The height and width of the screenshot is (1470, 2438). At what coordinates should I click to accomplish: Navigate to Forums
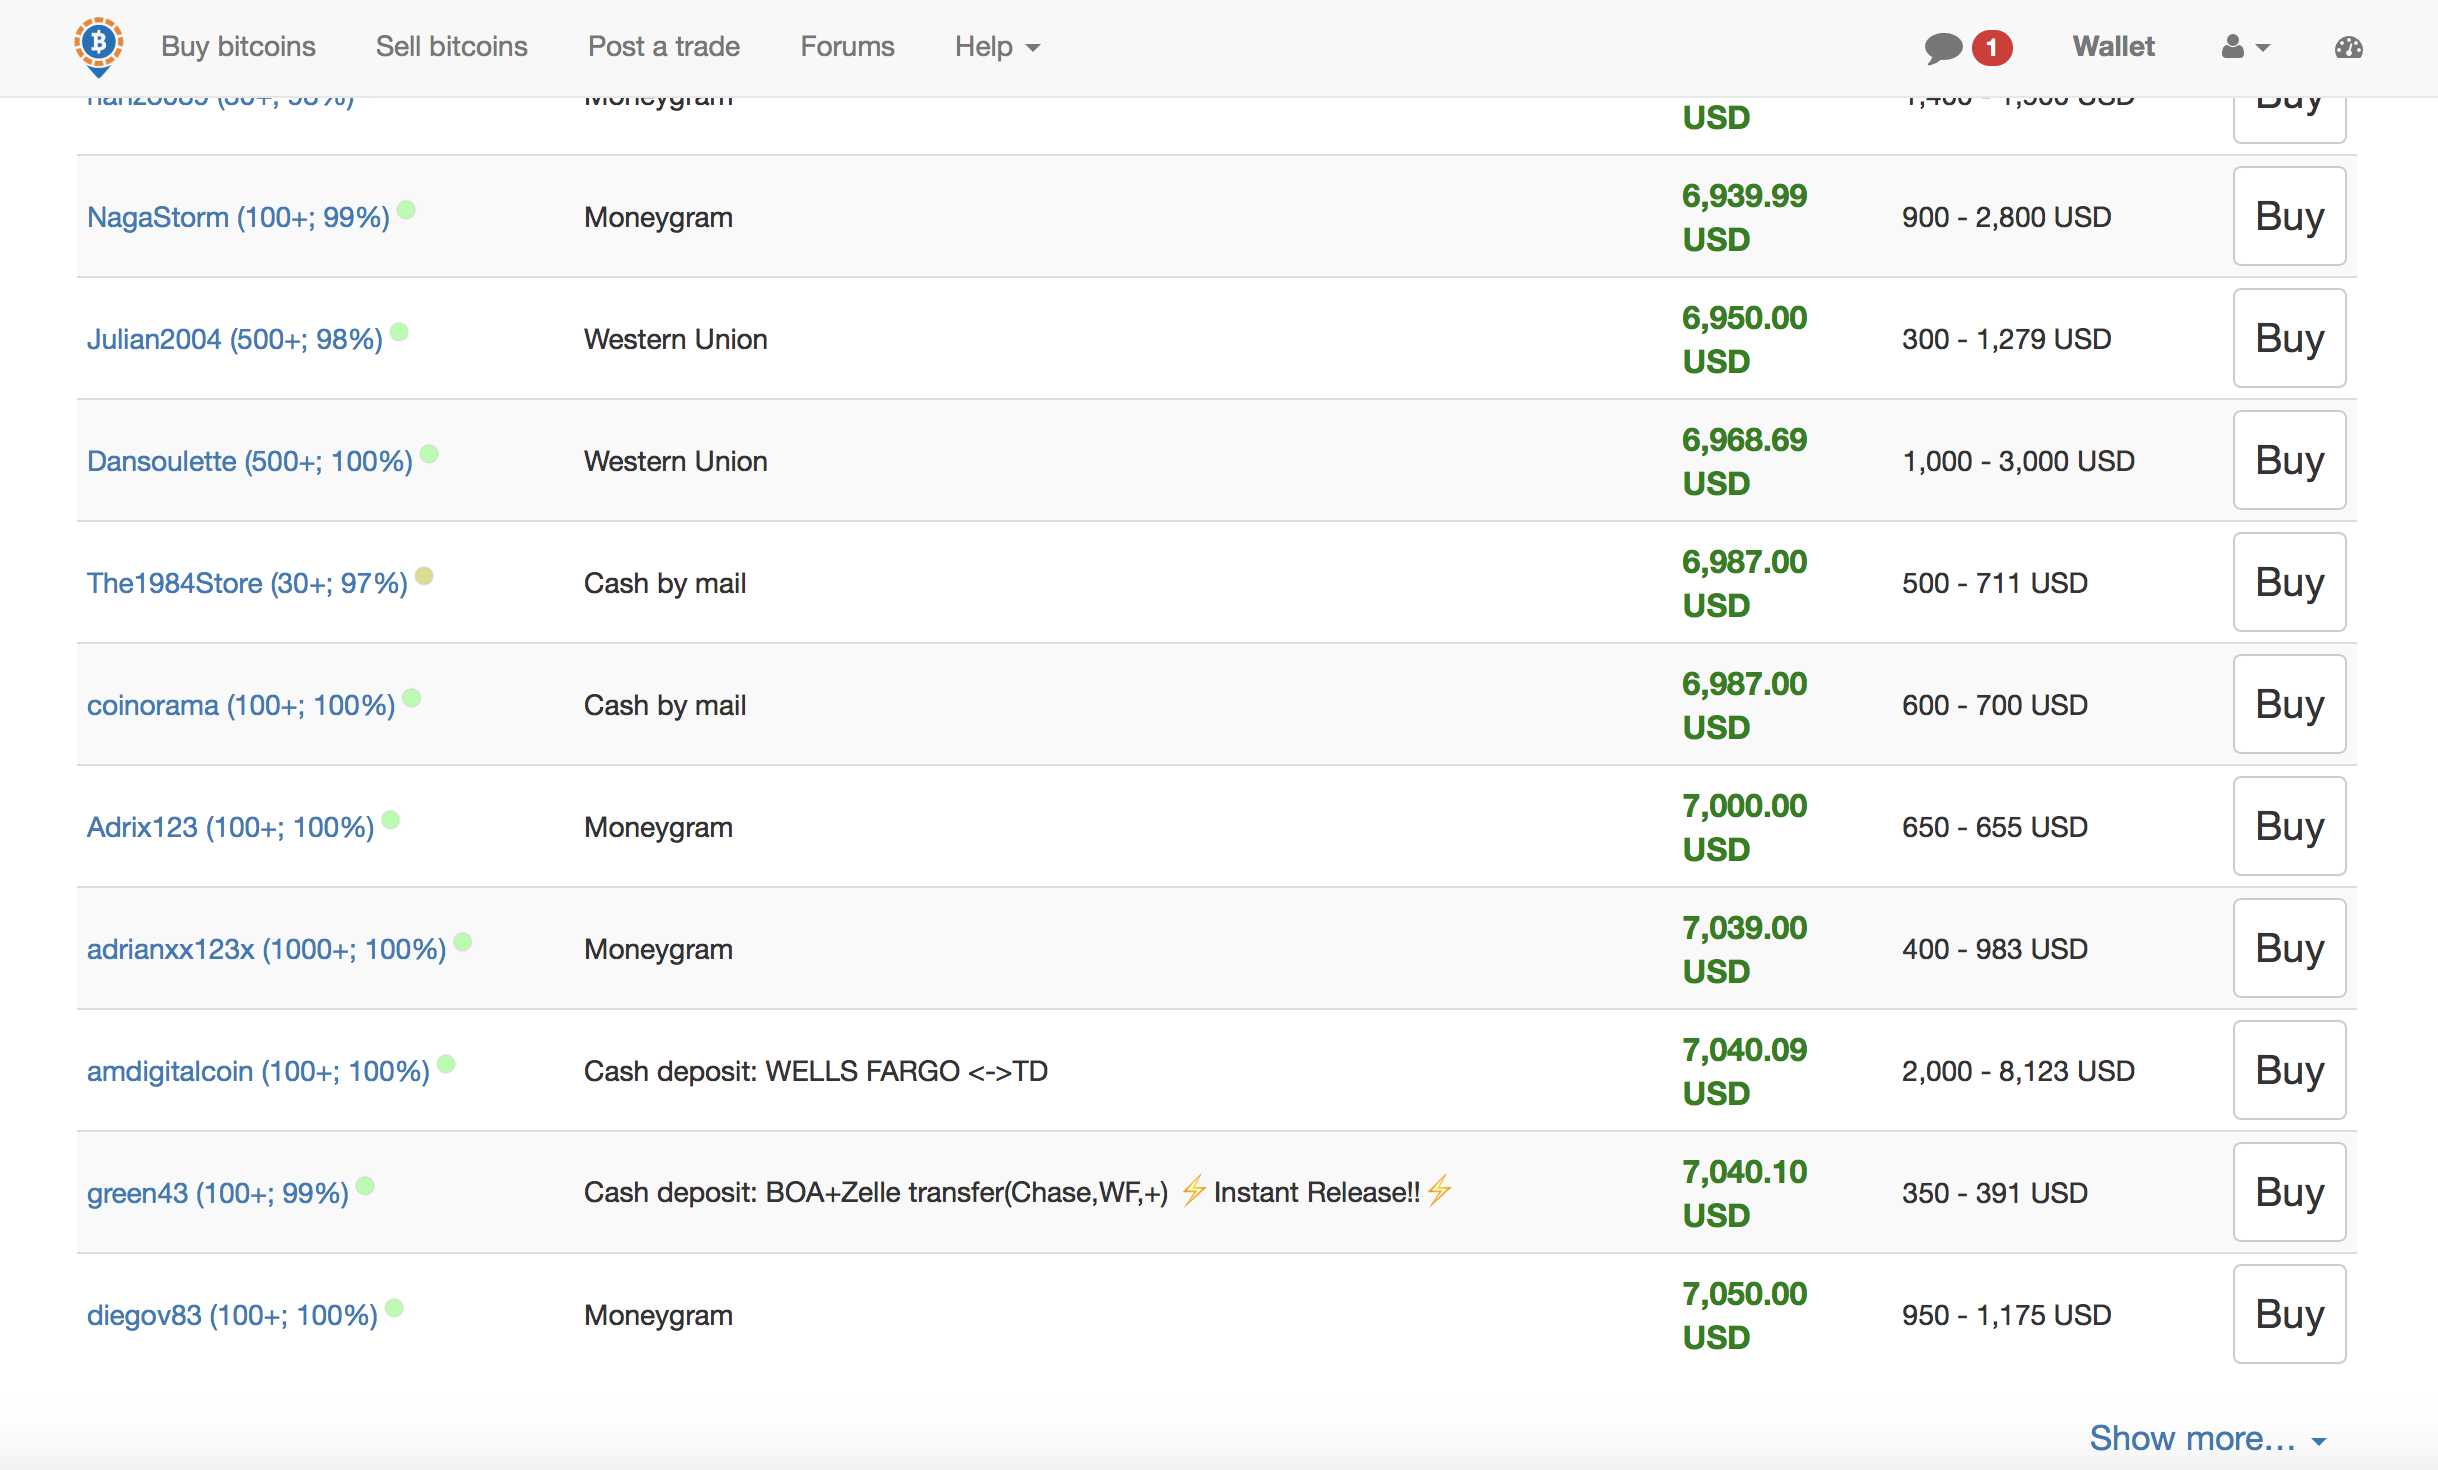coord(847,47)
